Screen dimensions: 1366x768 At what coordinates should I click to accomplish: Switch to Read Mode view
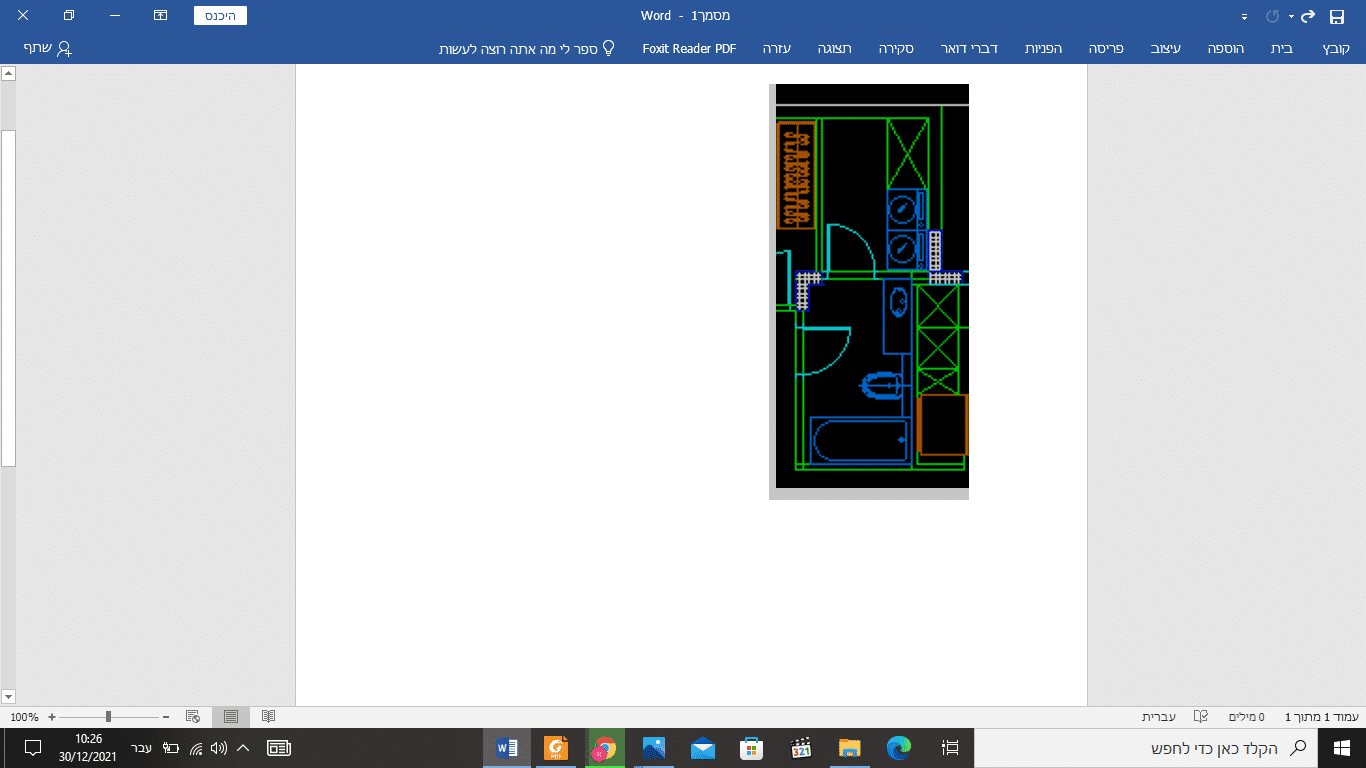(x=268, y=717)
